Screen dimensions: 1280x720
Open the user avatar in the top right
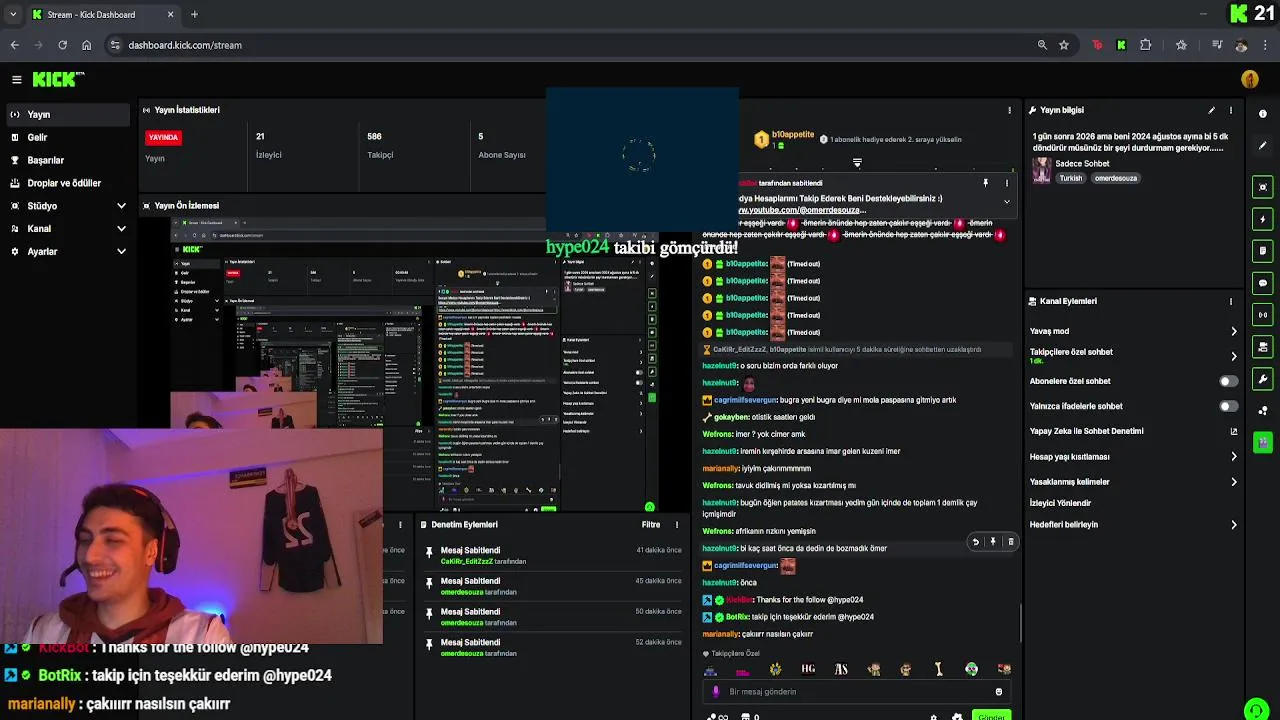(x=1250, y=79)
